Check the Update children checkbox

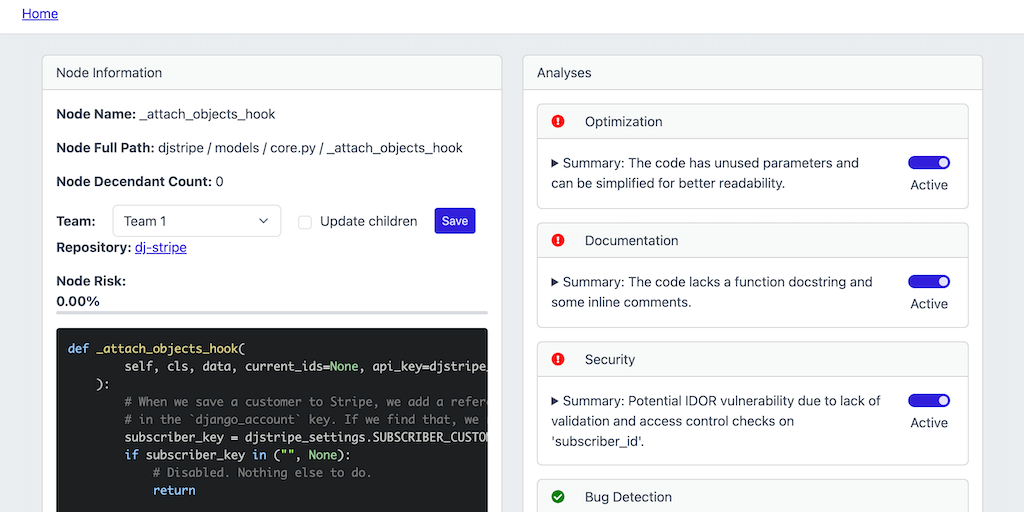[305, 222]
